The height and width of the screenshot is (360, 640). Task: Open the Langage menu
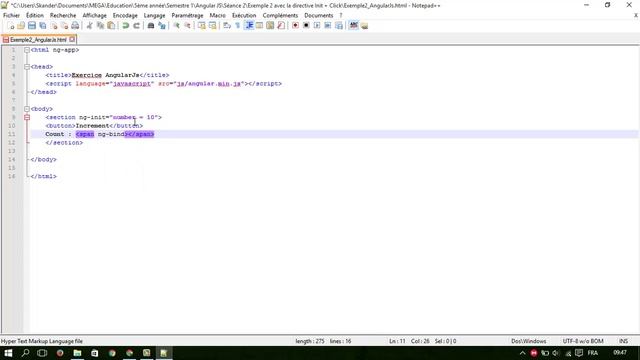[154, 15]
